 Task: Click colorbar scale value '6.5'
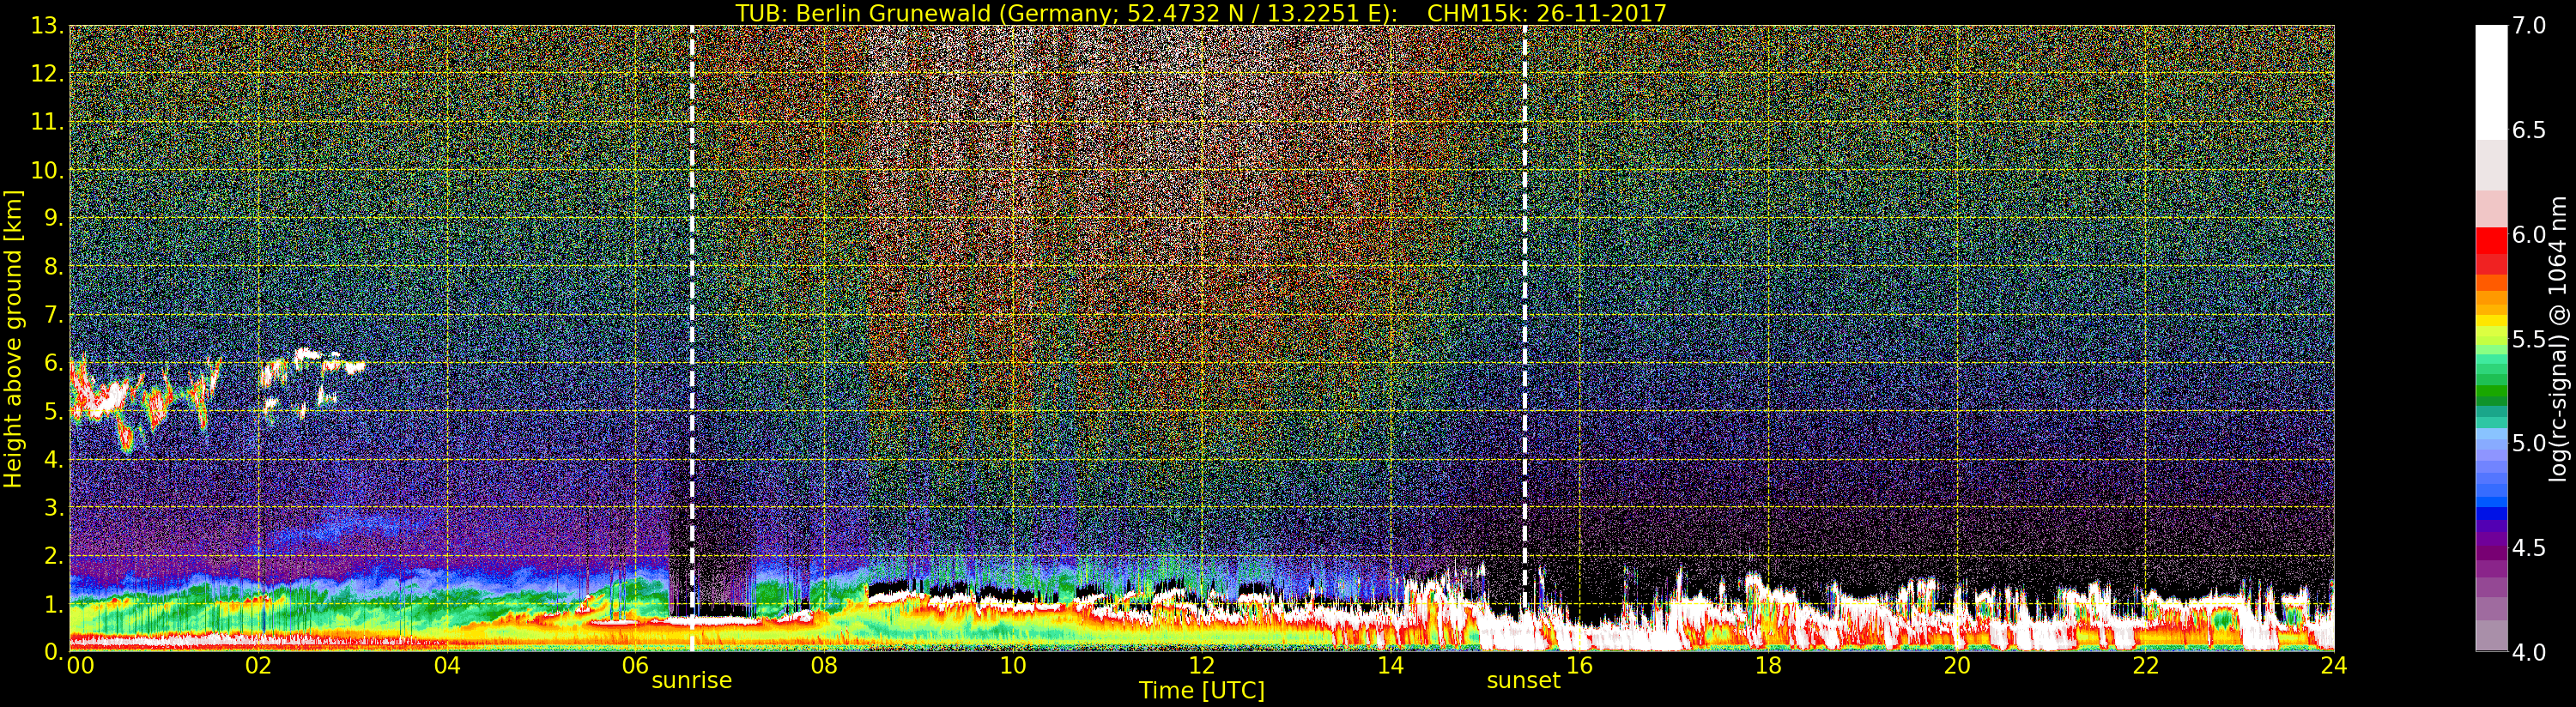click(x=2529, y=130)
